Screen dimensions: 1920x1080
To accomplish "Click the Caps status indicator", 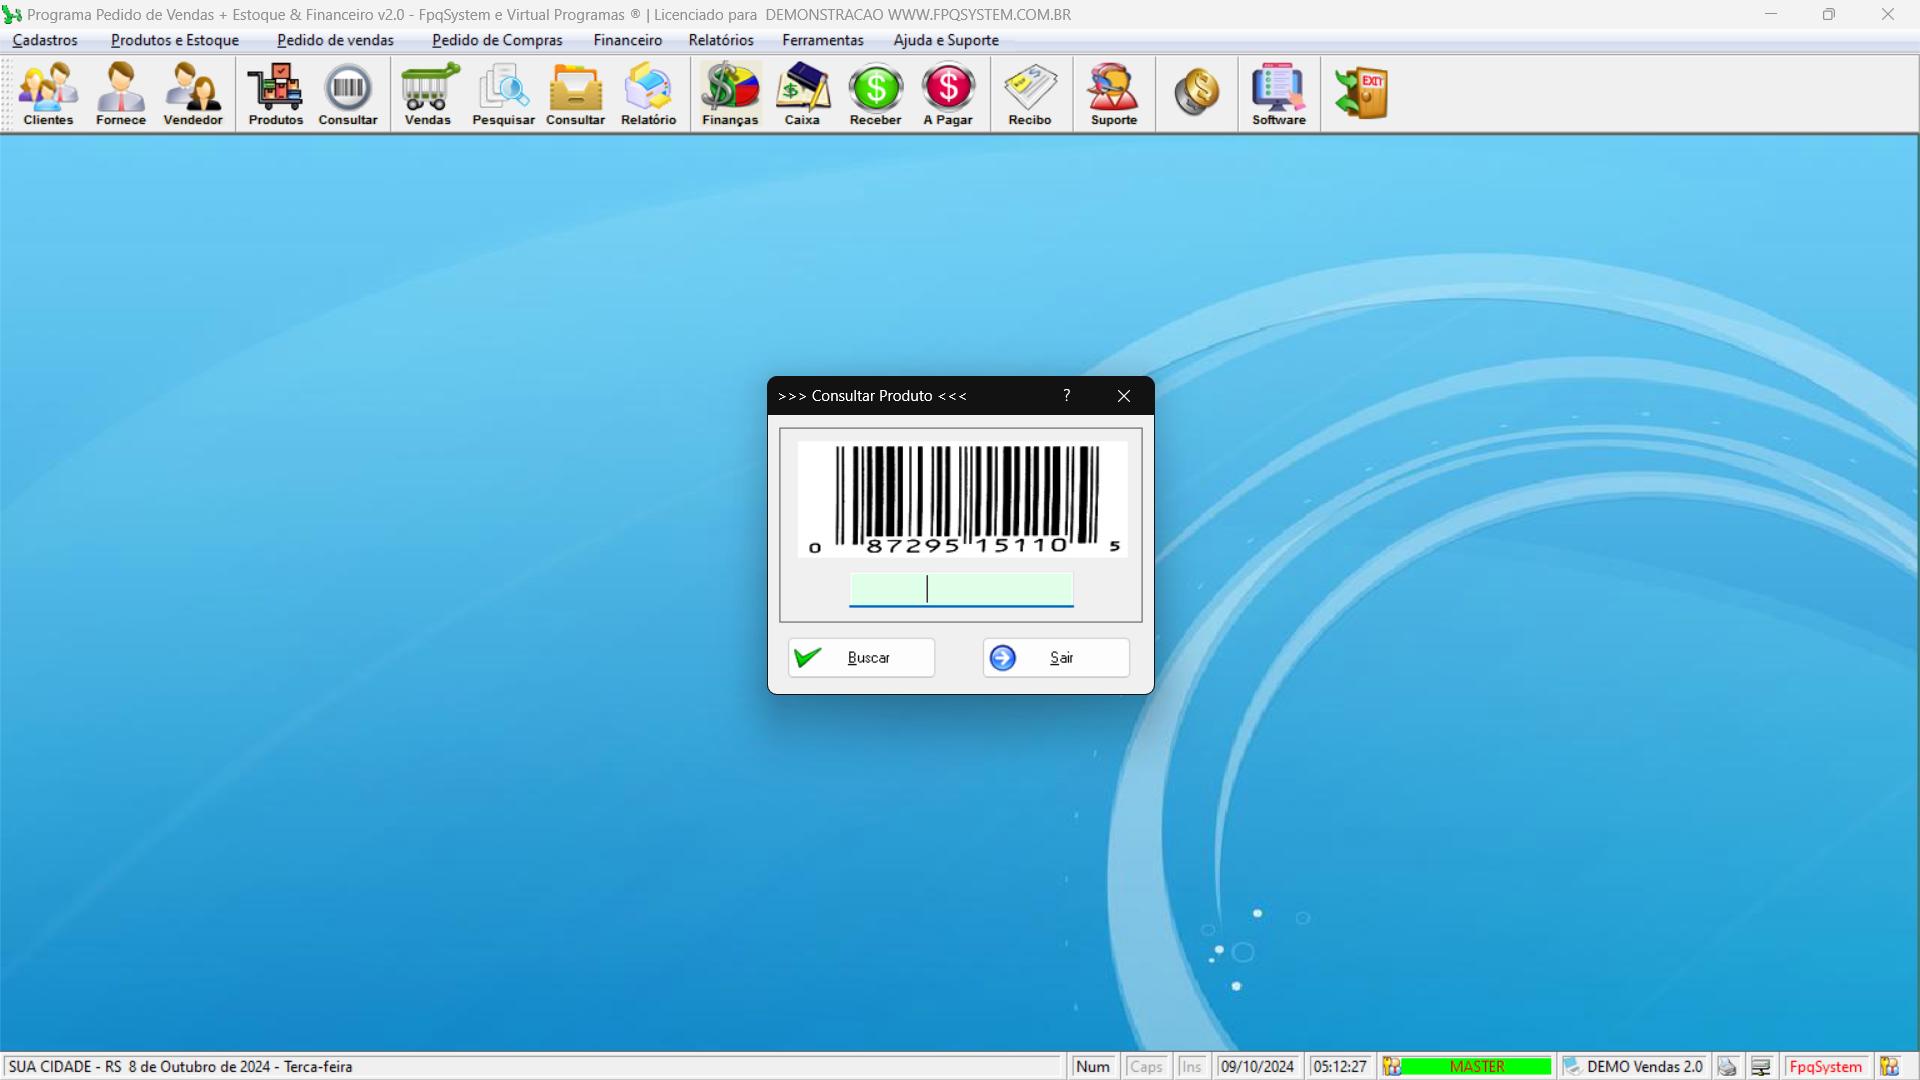I will pyautogui.click(x=1146, y=1067).
